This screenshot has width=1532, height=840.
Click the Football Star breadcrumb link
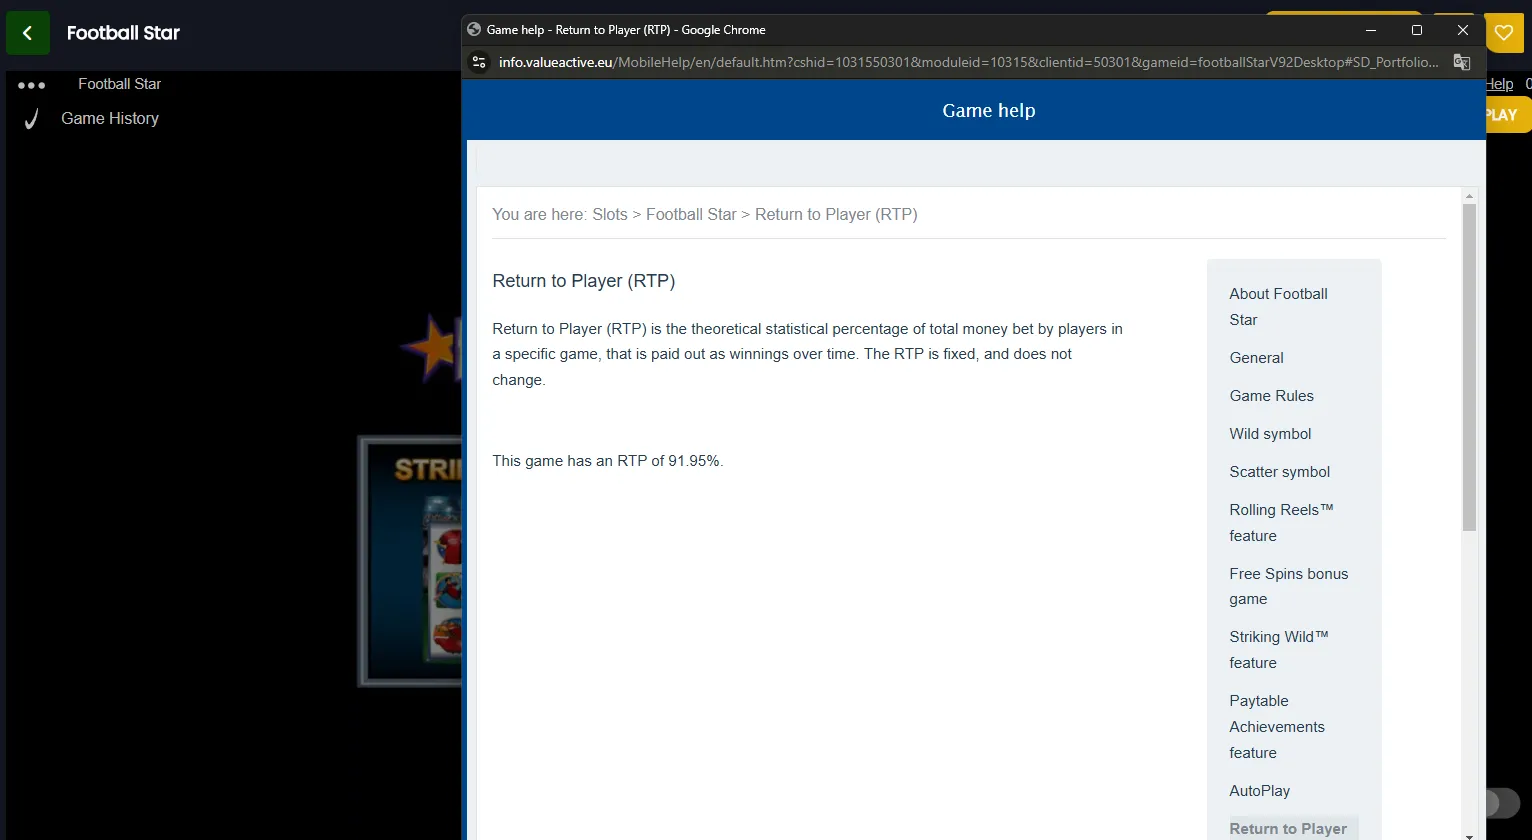click(691, 214)
